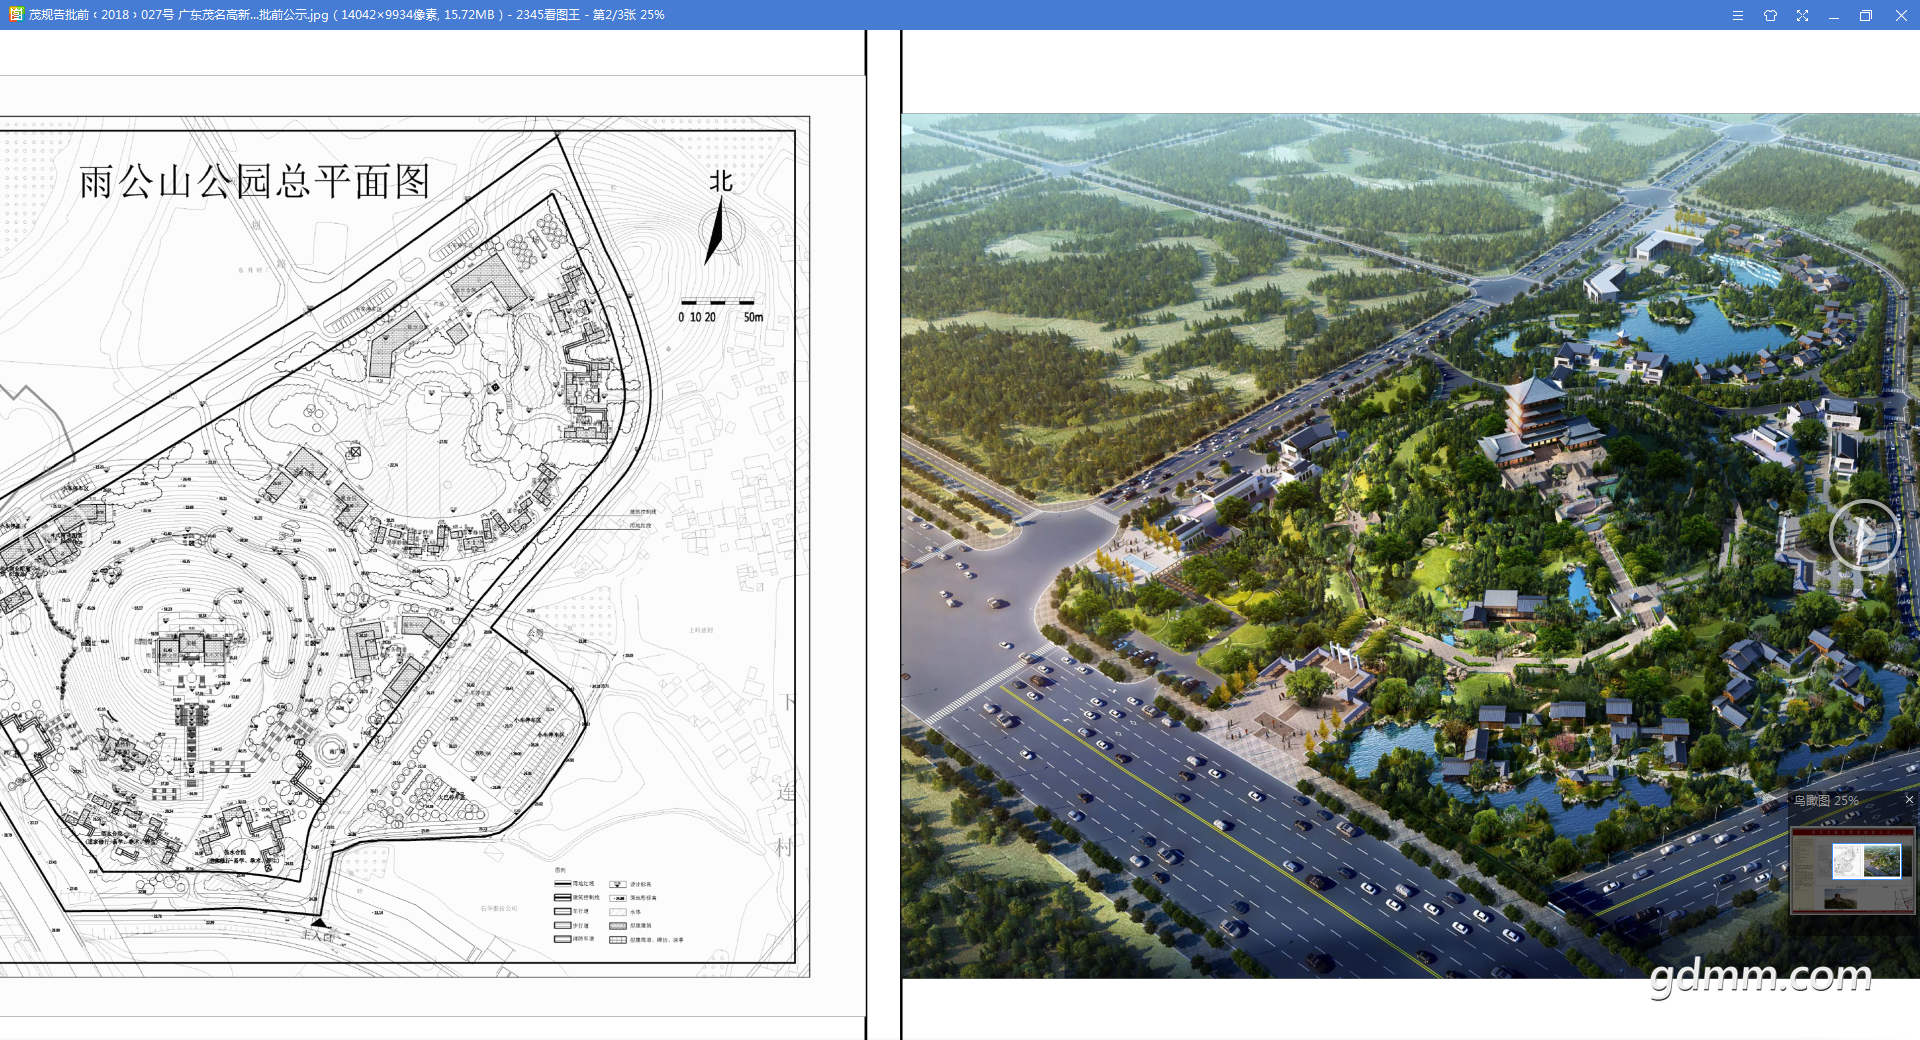The height and width of the screenshot is (1040, 1920).
Task: Click the 鸟瞰图 25% panel label
Action: [x=1826, y=800]
